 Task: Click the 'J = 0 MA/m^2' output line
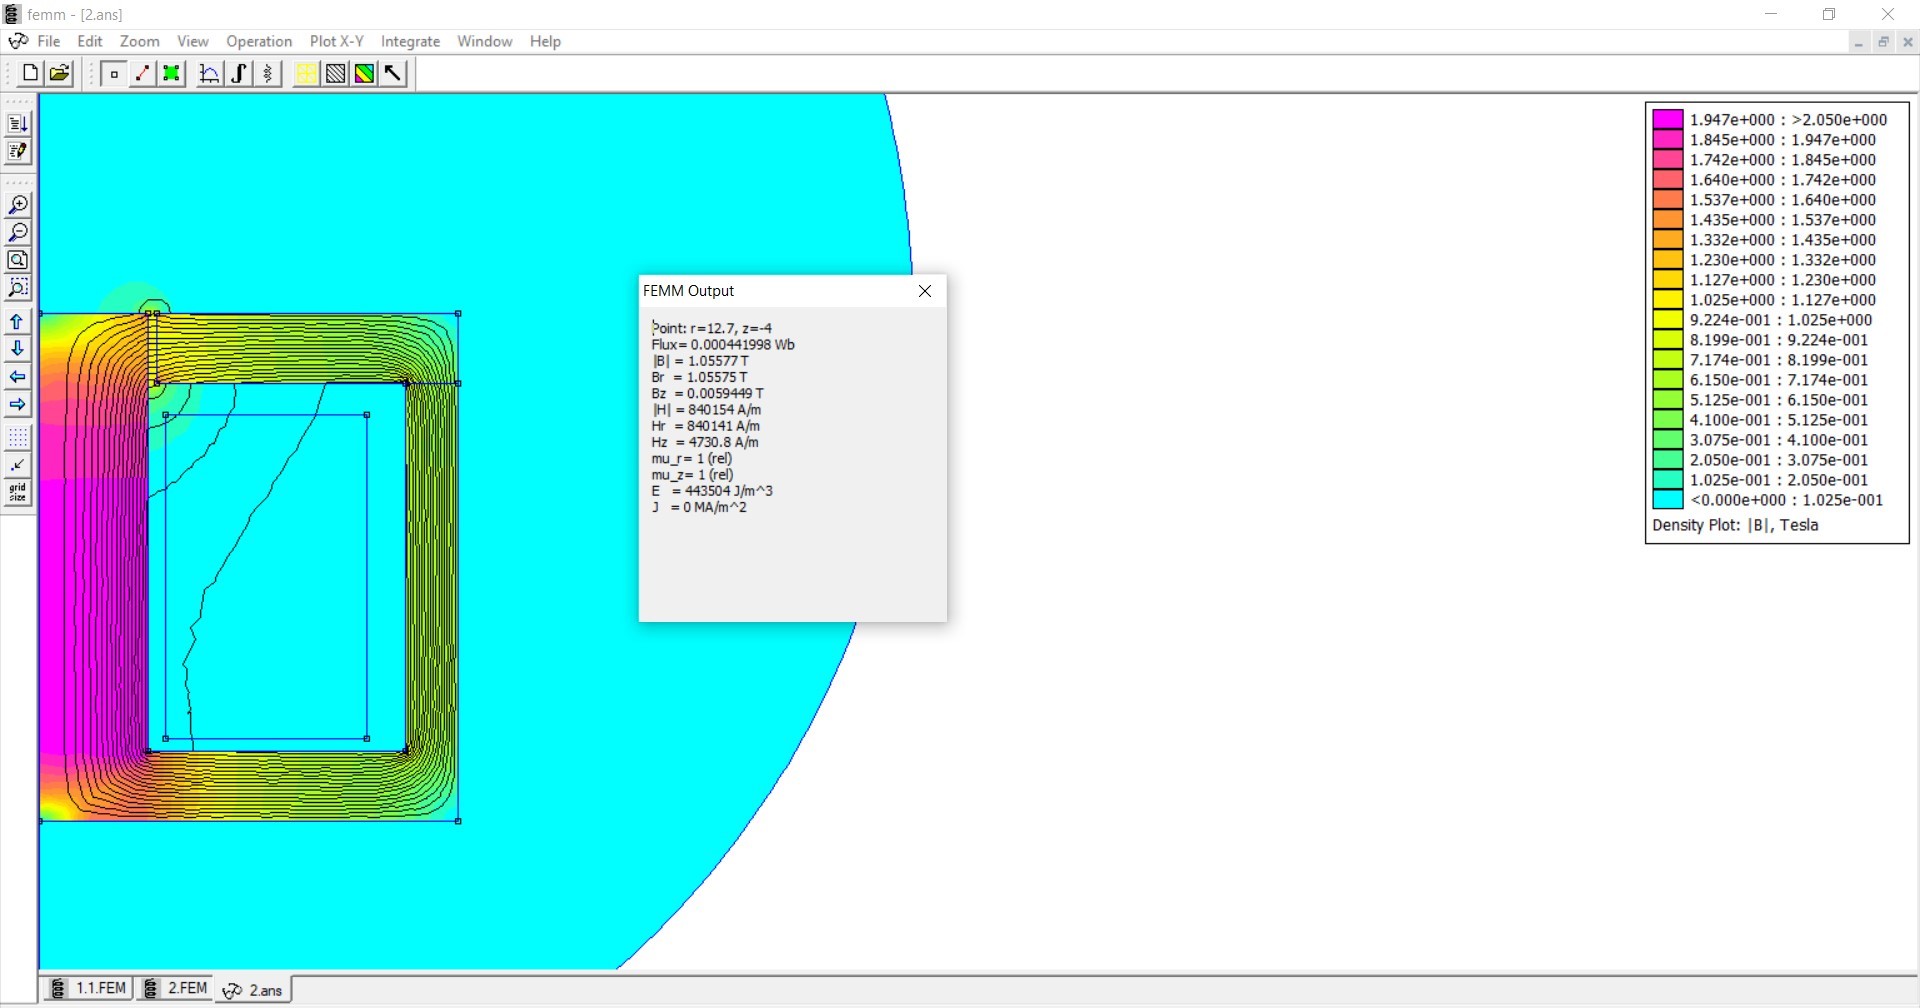click(699, 507)
